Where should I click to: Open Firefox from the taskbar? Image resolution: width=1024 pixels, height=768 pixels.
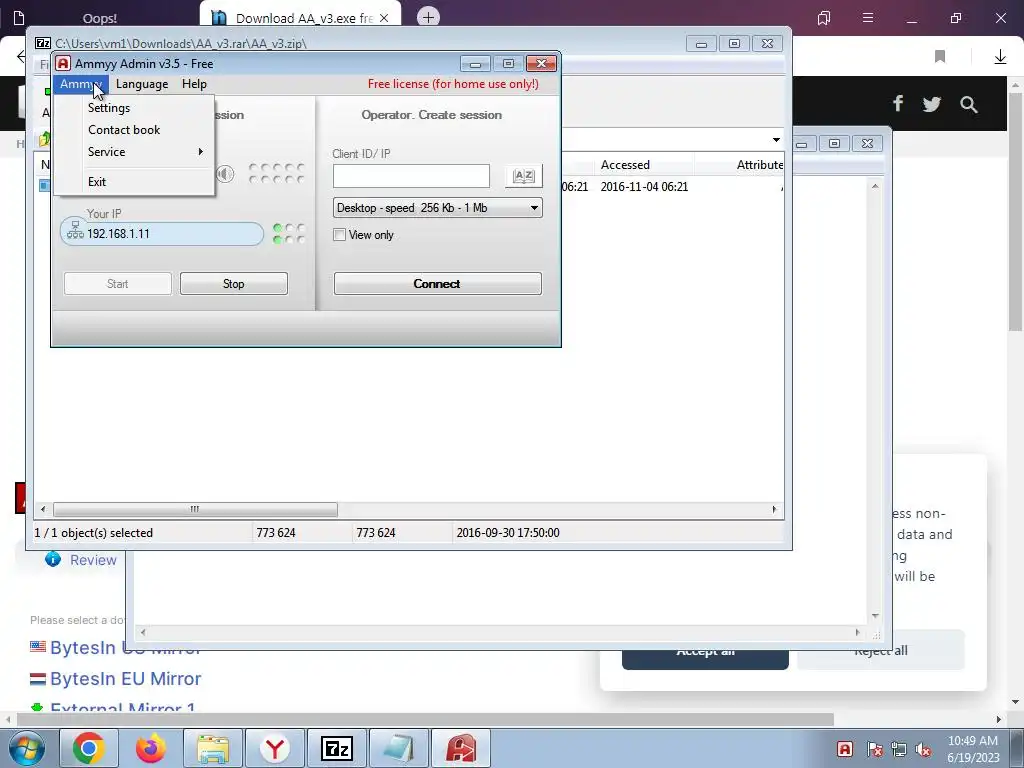tap(151, 748)
